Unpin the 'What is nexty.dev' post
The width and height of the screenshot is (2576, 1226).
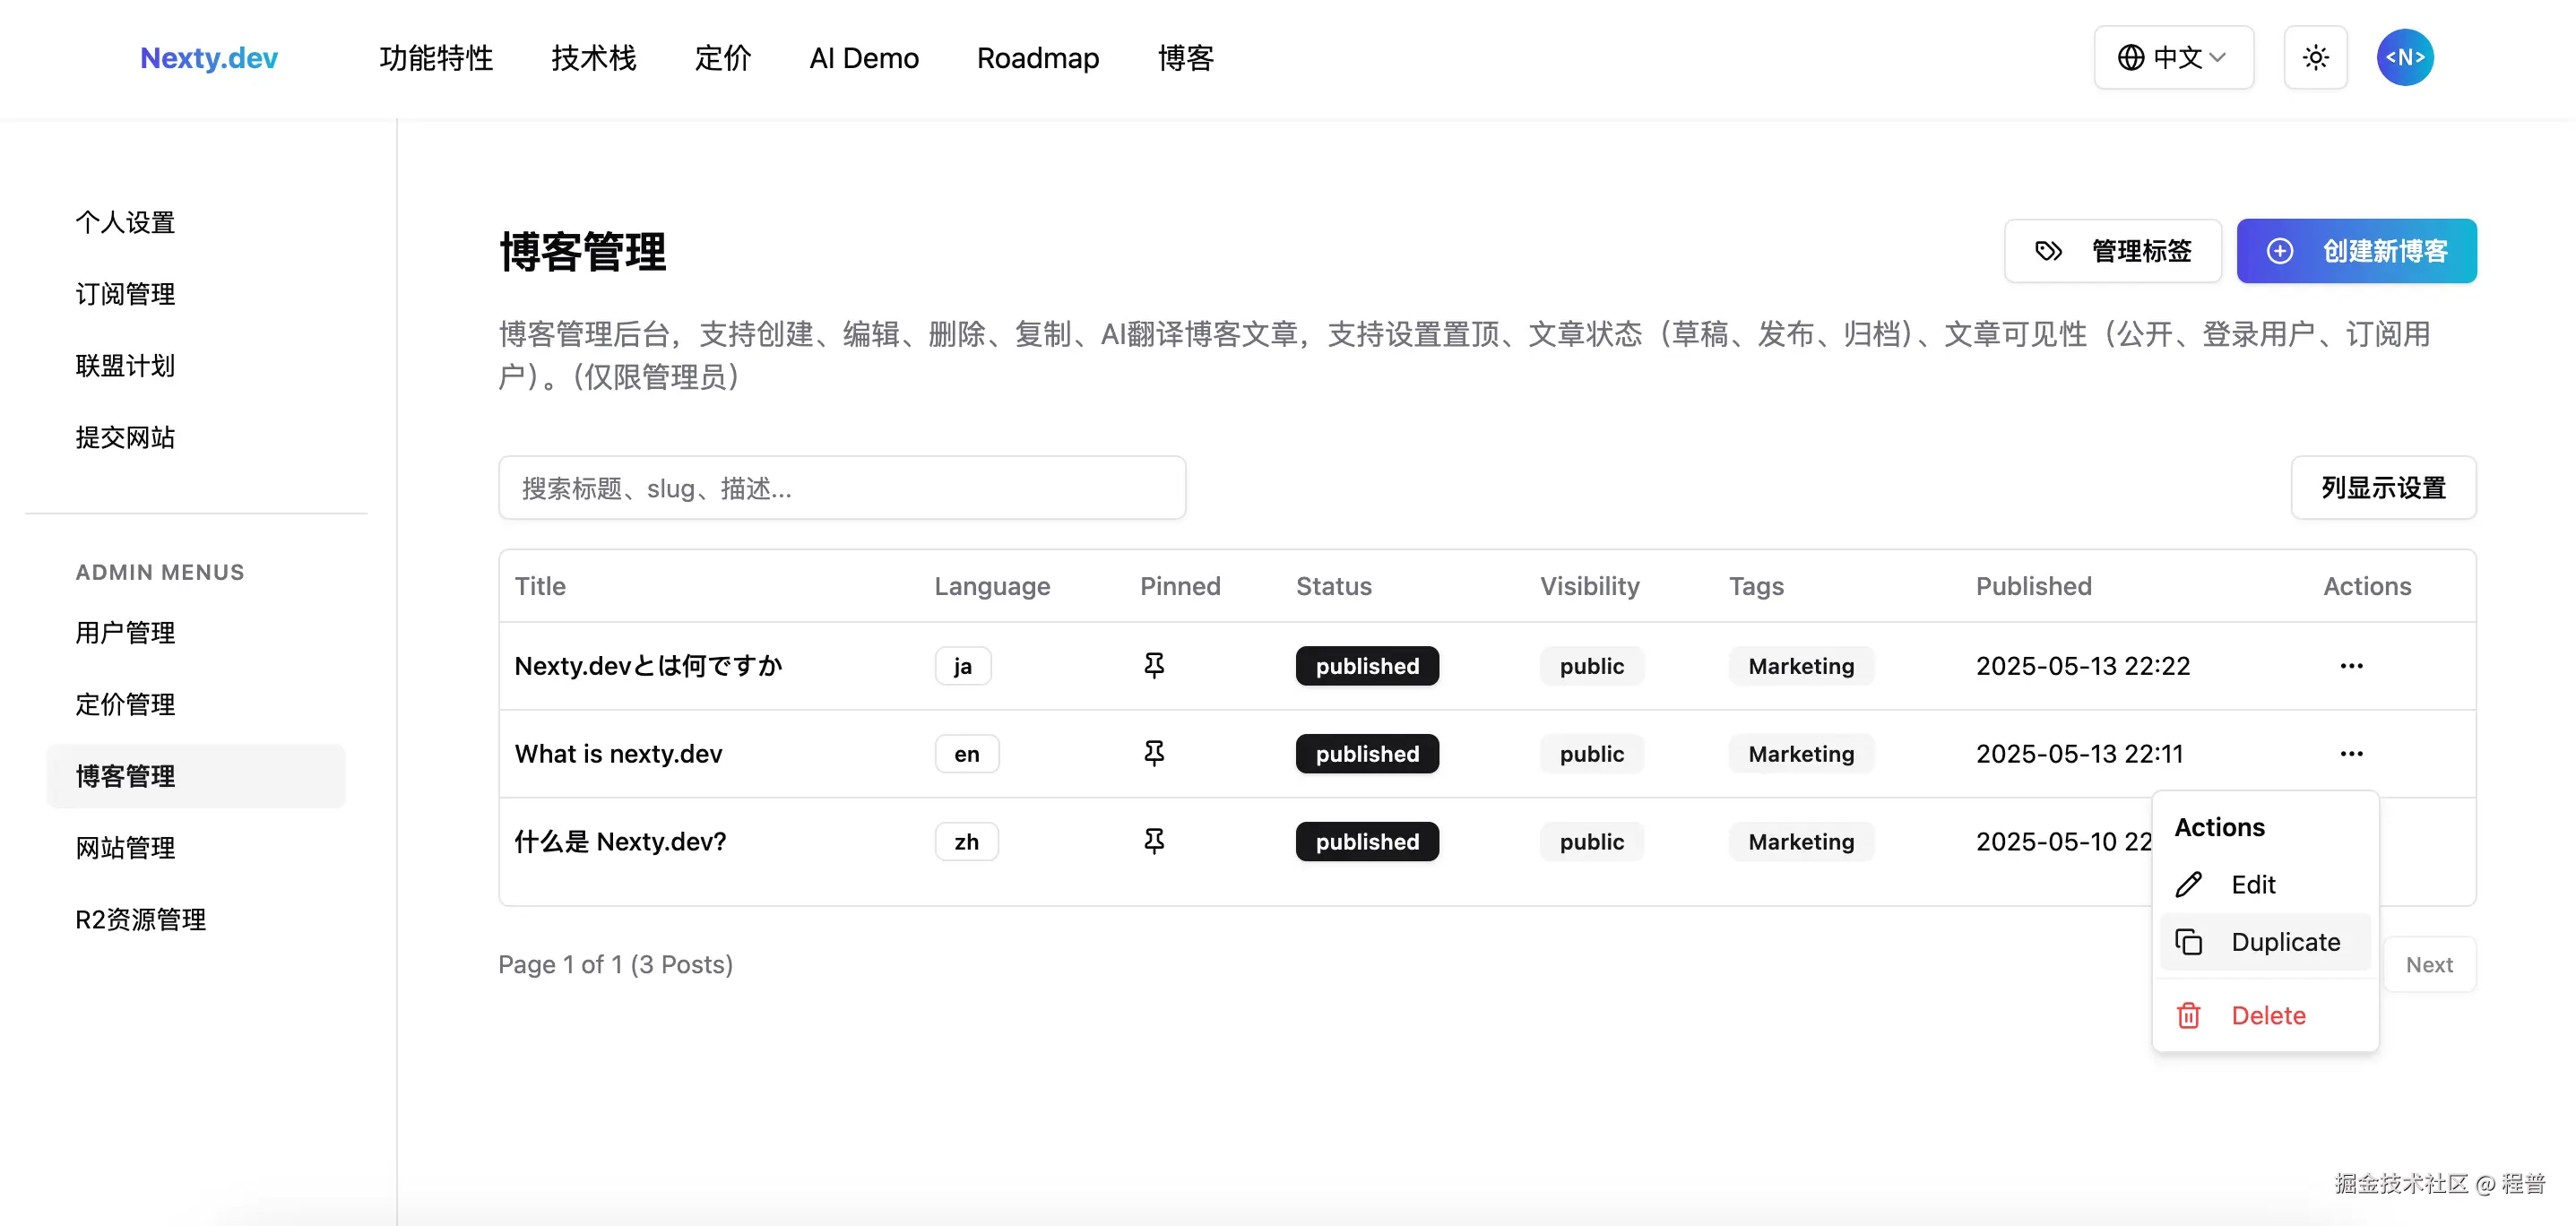tap(1155, 753)
